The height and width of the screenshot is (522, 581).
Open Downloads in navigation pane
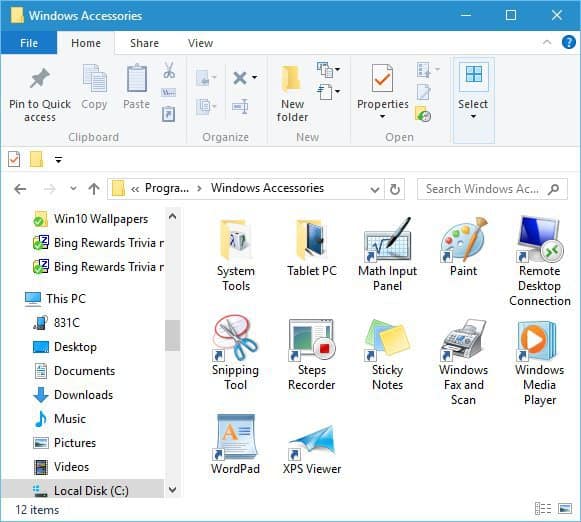(73, 395)
